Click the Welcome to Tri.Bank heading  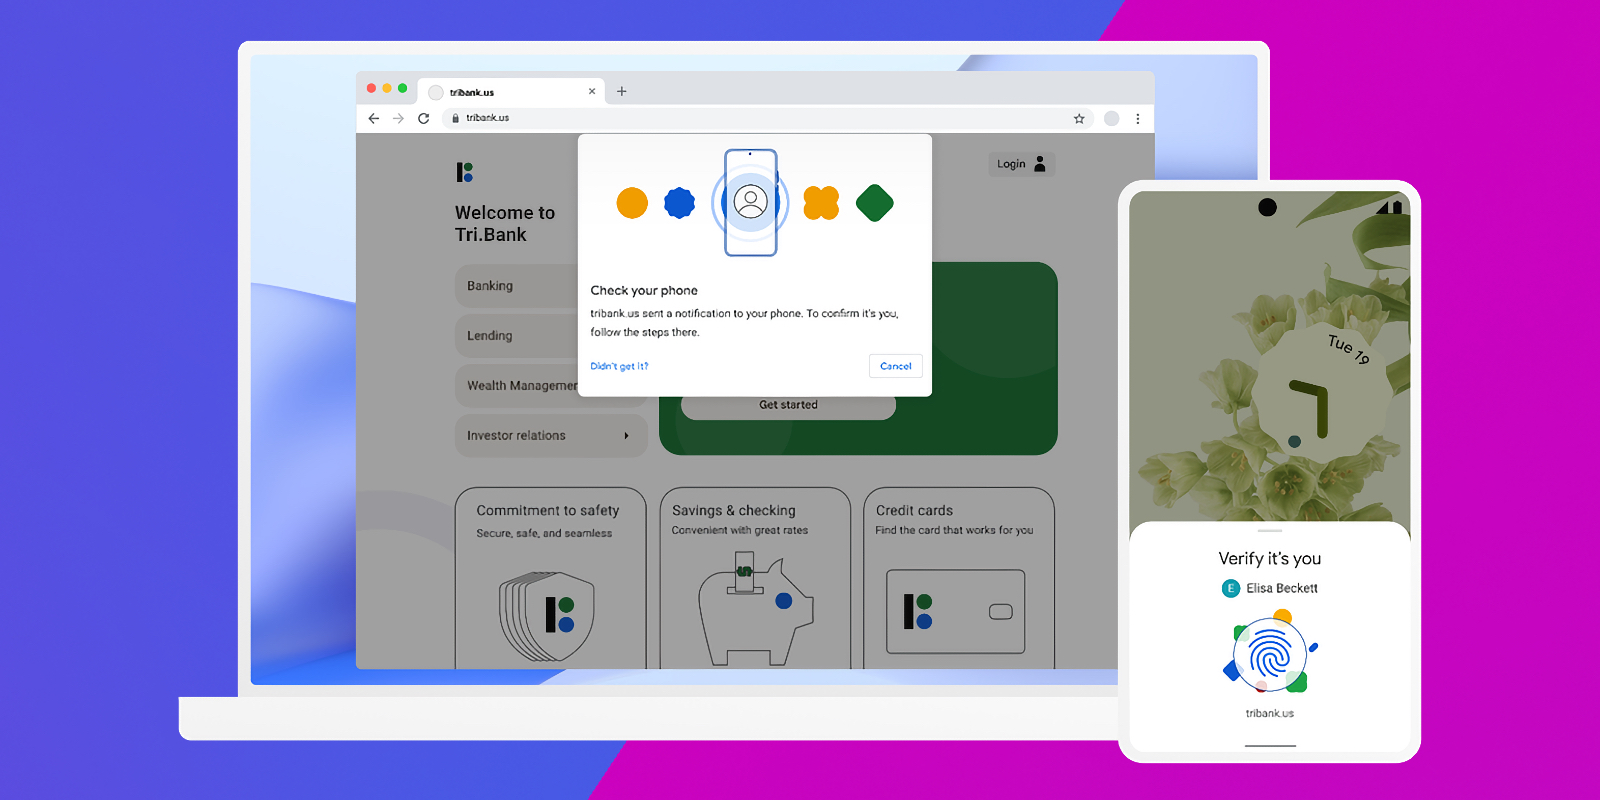505,224
